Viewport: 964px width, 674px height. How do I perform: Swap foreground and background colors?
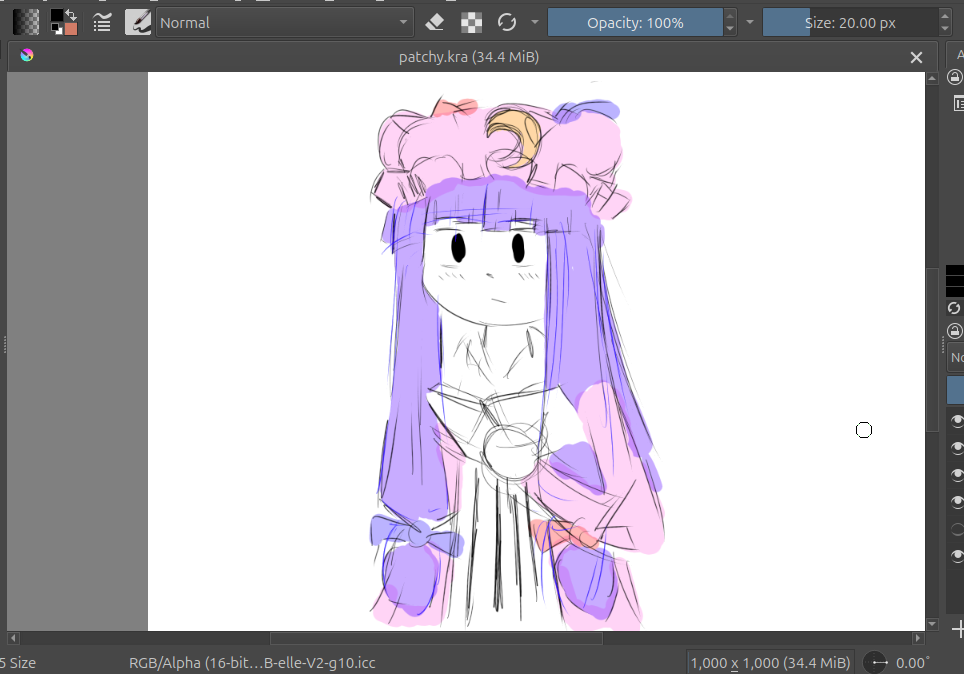pos(71,15)
